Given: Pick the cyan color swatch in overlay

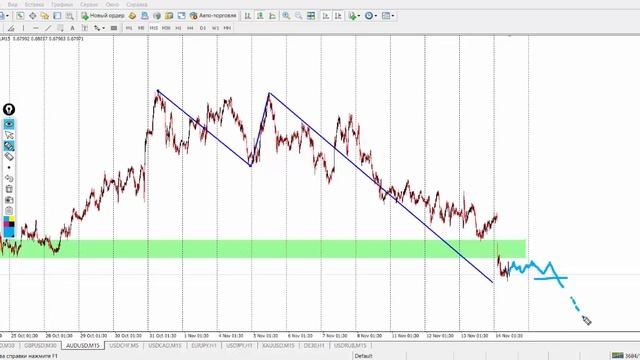Looking at the screenshot, I should 9,232.
